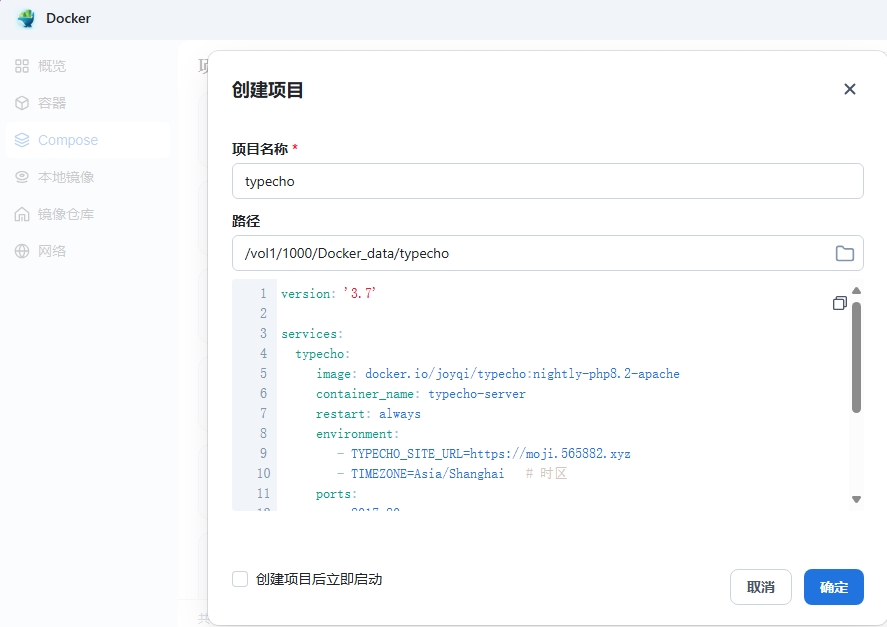This screenshot has height=627, width=887.
Task: Focus the 项目名称 typecho input field
Action: 548,181
